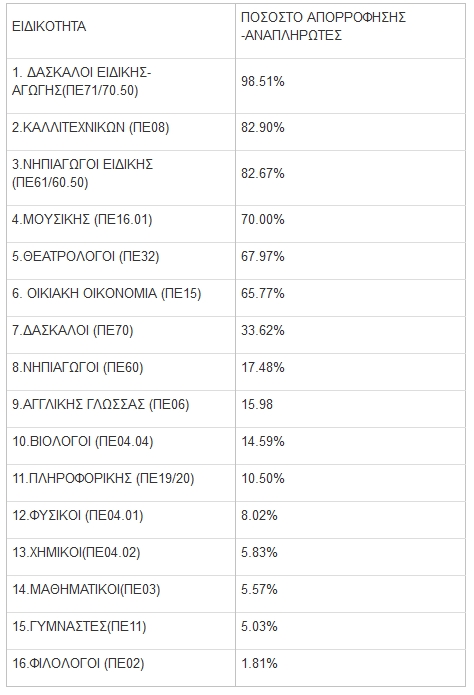Select the 15.98 value without percent sign
The image size is (474, 695).
(x=257, y=405)
